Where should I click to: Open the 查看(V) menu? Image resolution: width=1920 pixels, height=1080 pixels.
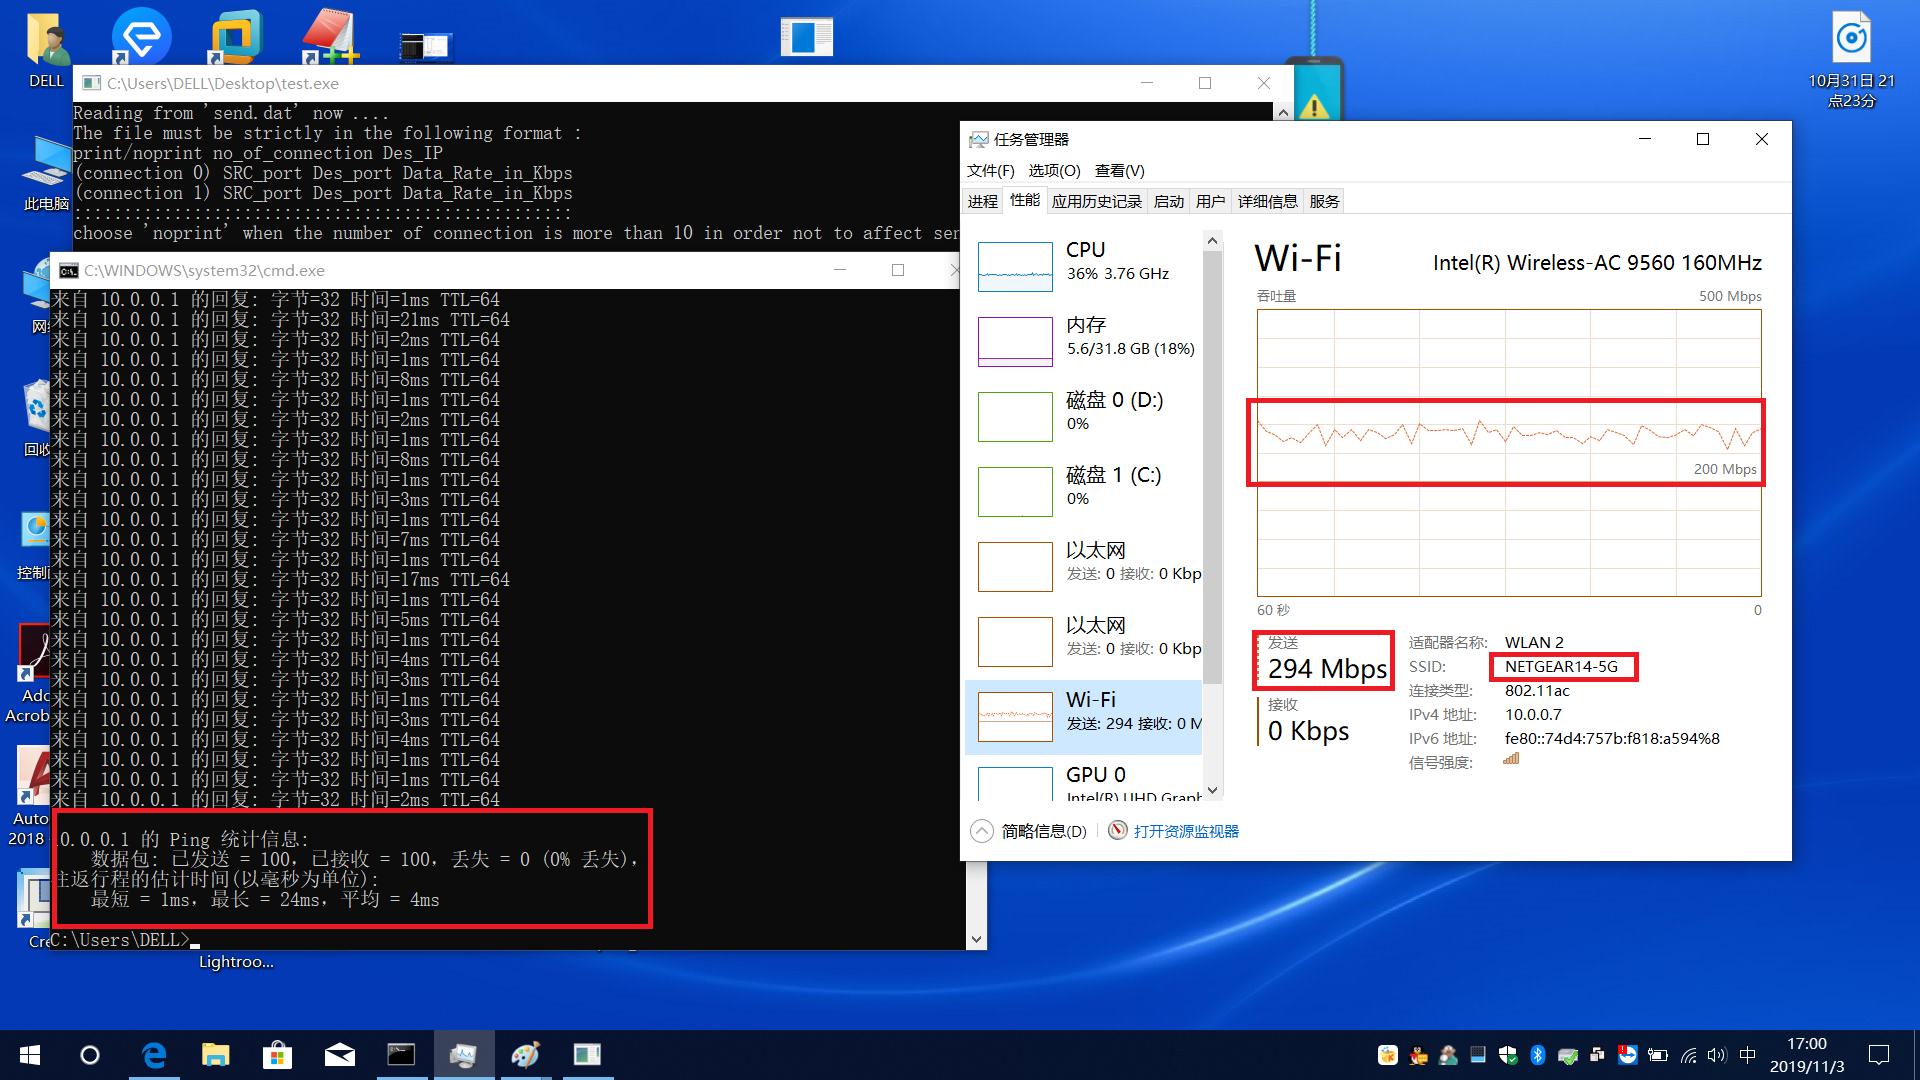(1119, 170)
